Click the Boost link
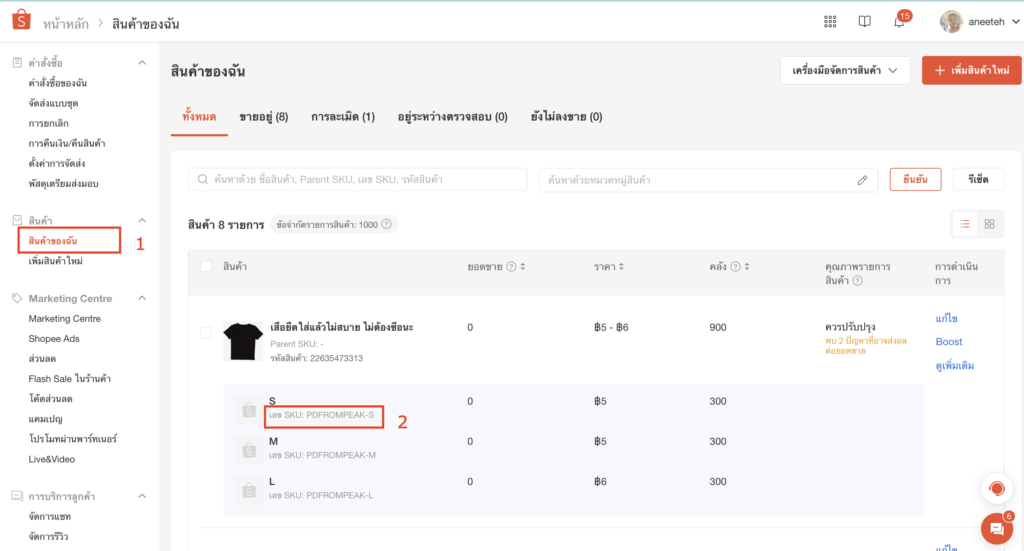This screenshot has height=551, width=1024. point(949,341)
